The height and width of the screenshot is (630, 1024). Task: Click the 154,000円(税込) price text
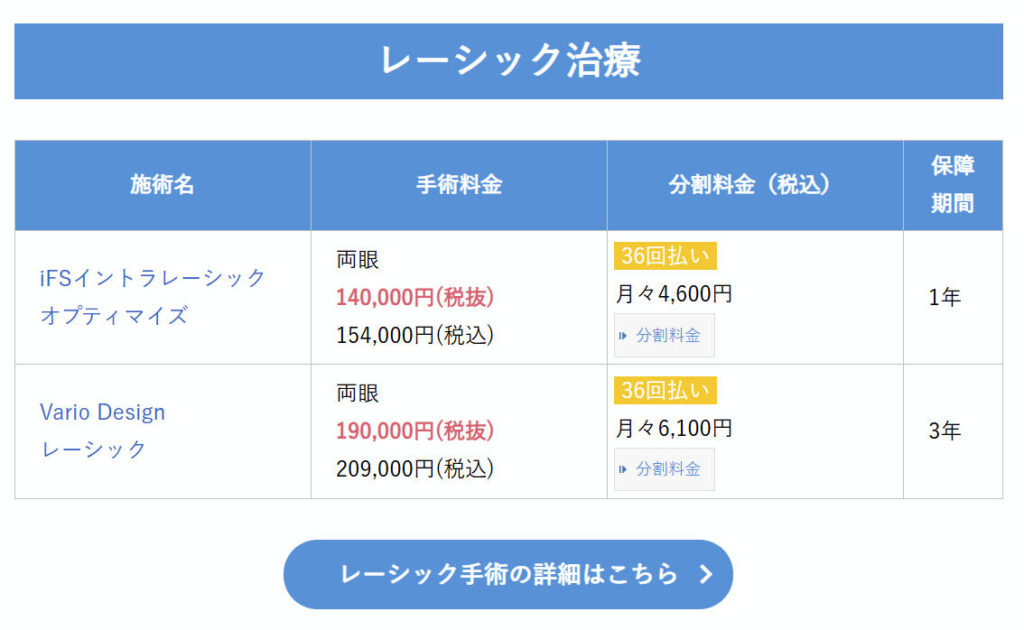415,335
